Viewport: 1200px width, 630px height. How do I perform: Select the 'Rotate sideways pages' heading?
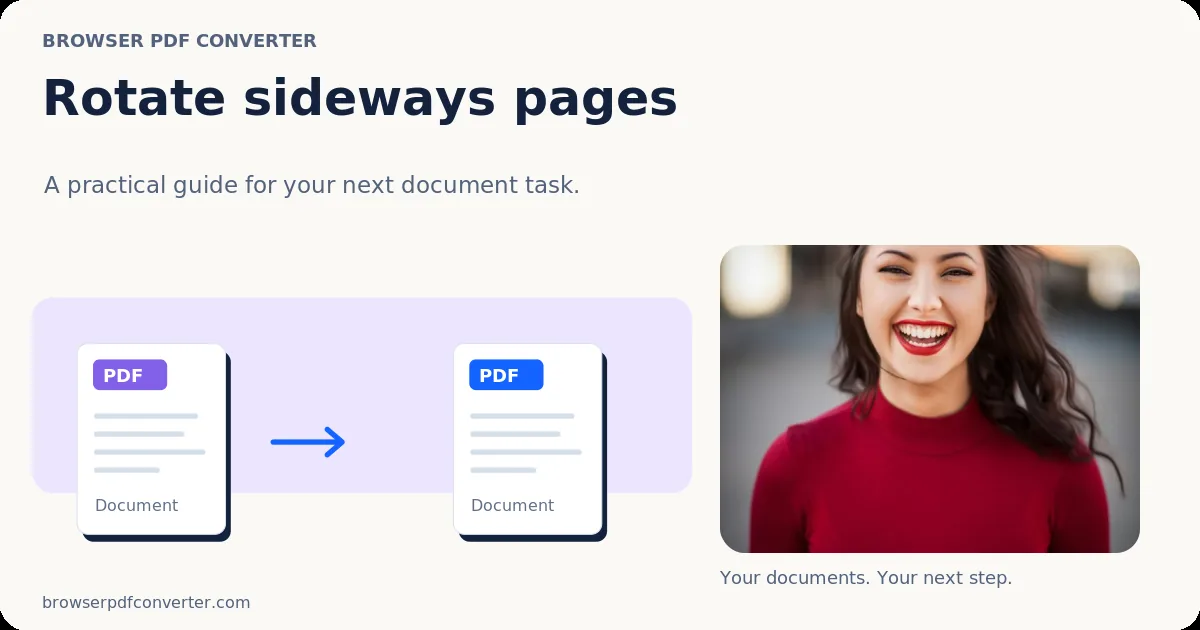coord(360,99)
